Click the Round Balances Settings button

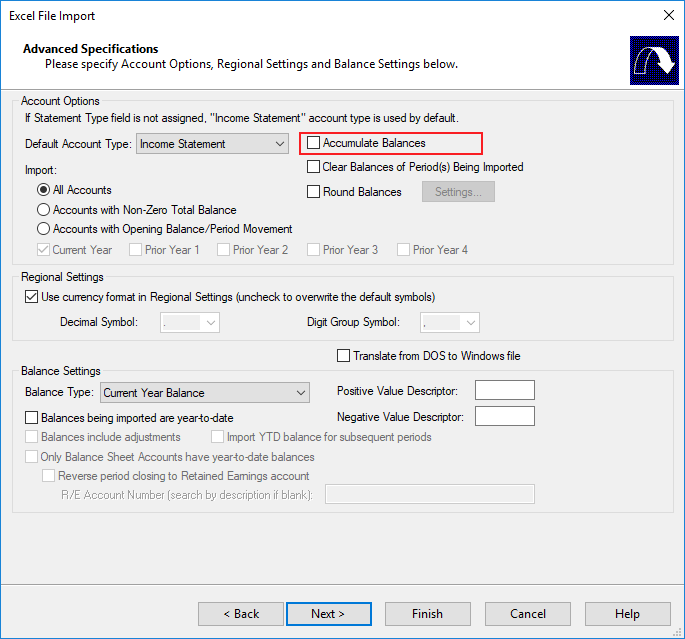[458, 192]
